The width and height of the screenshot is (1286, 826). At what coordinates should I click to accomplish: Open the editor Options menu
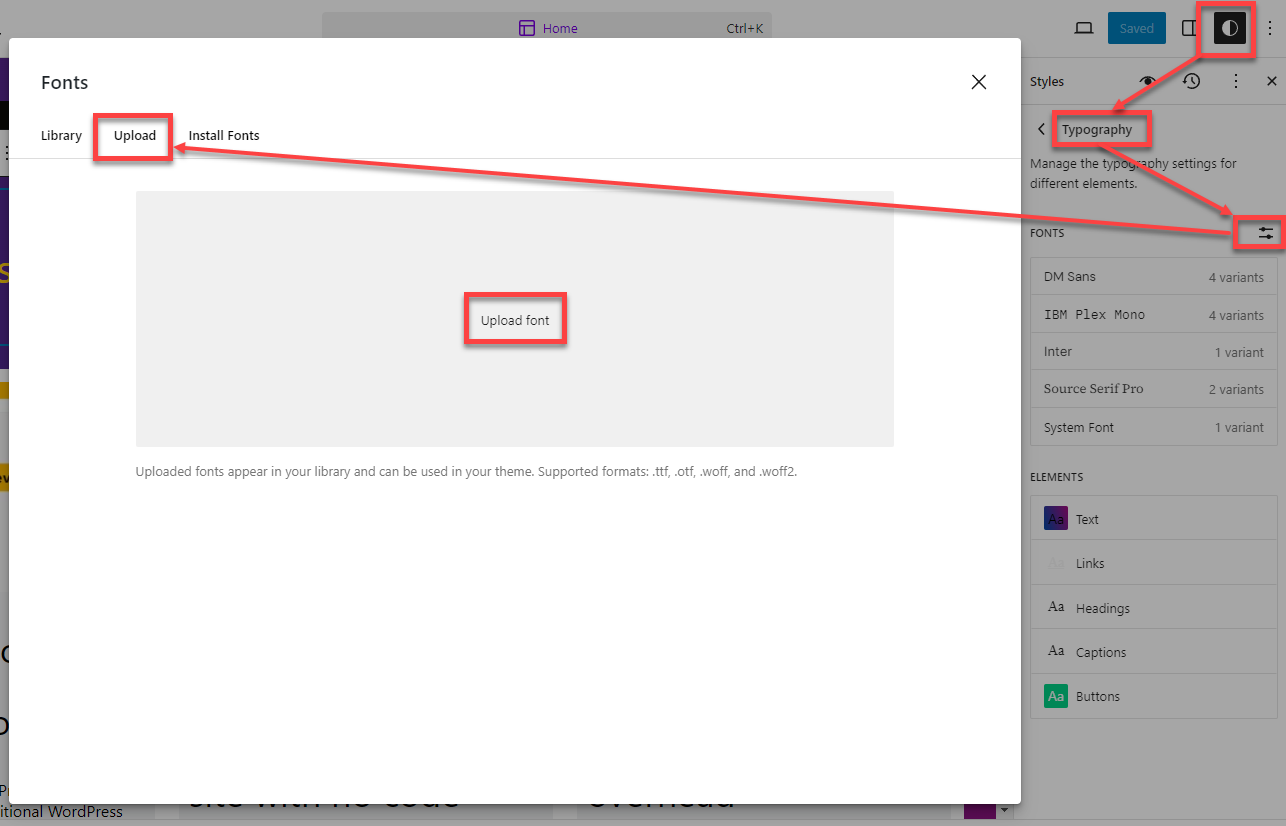1271,28
